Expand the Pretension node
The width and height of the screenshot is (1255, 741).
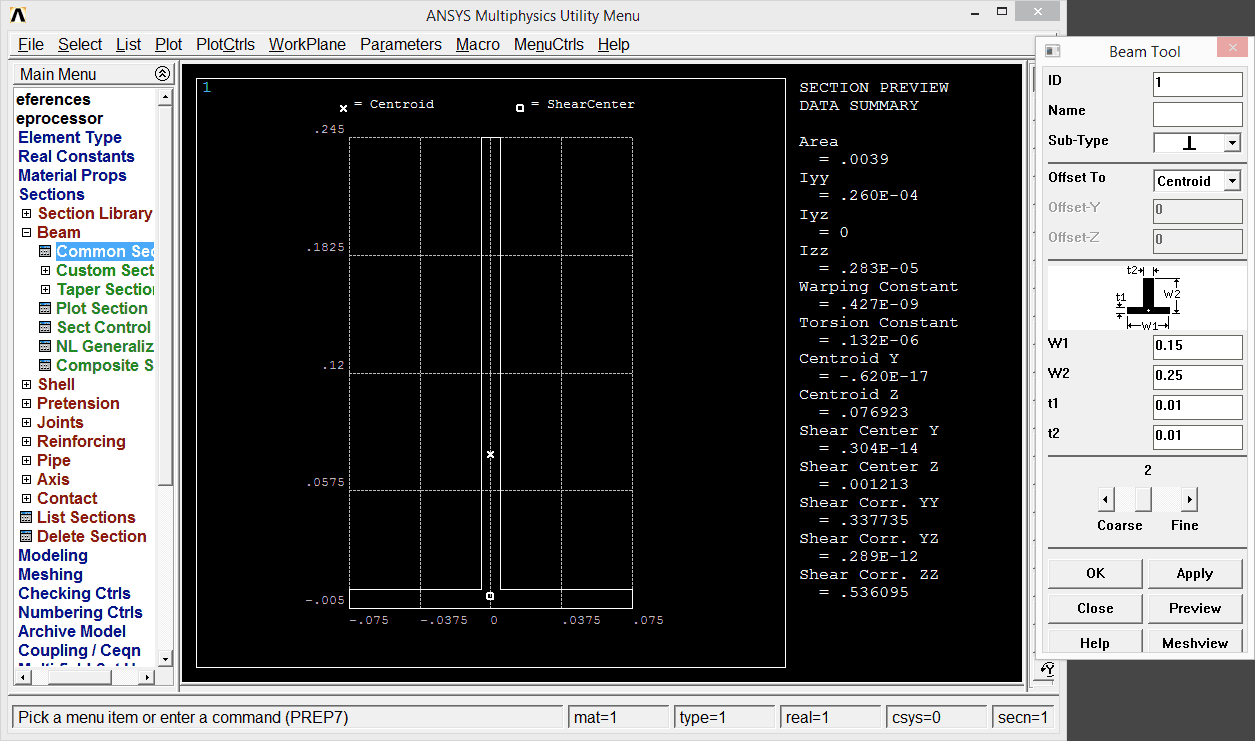(27, 404)
